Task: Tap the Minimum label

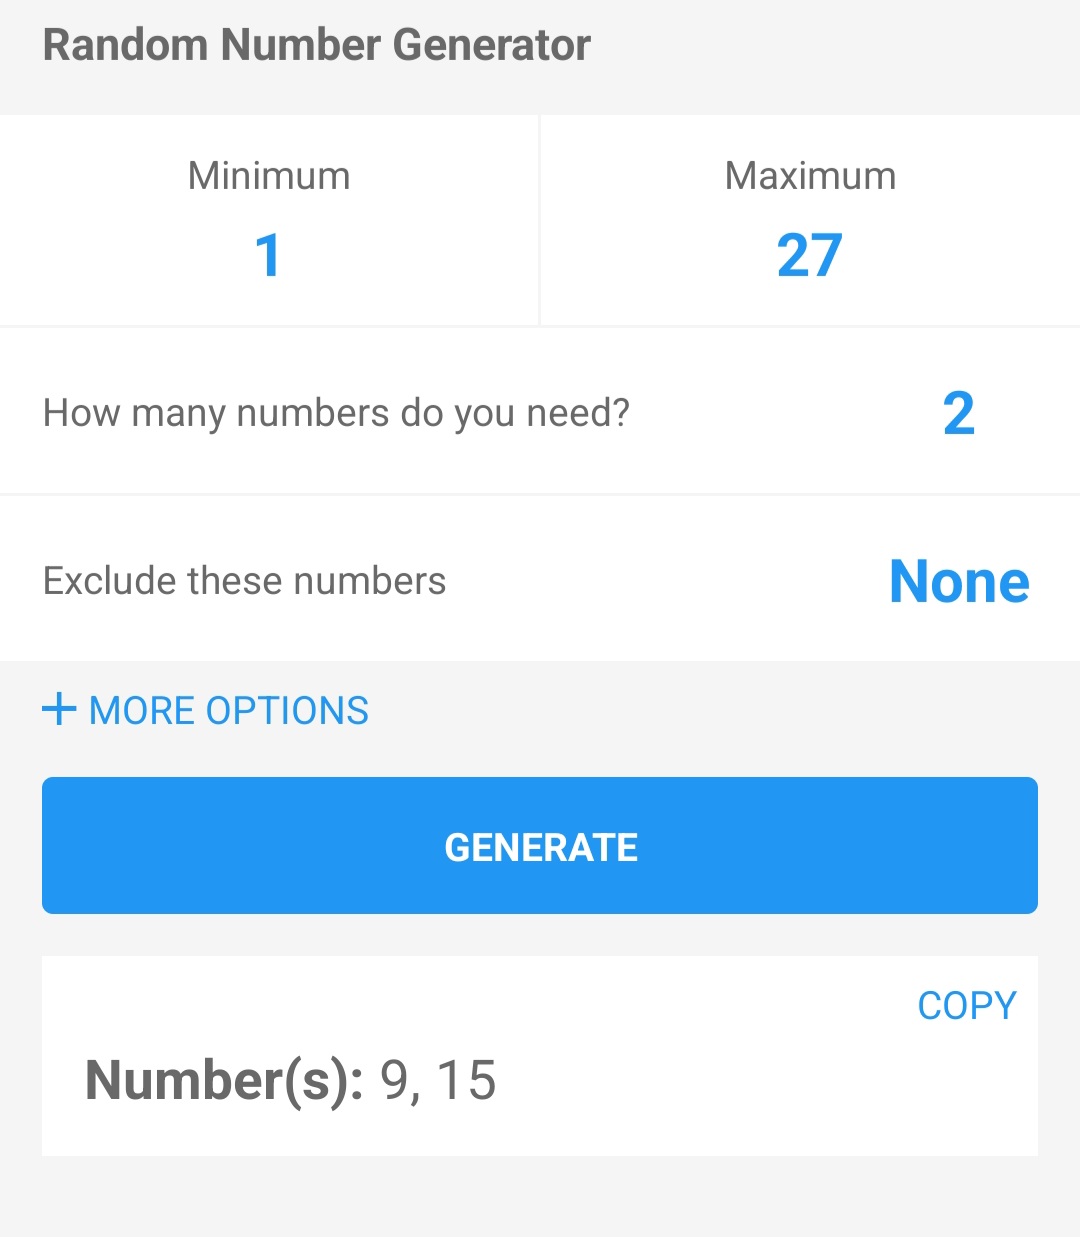Action: click(269, 176)
